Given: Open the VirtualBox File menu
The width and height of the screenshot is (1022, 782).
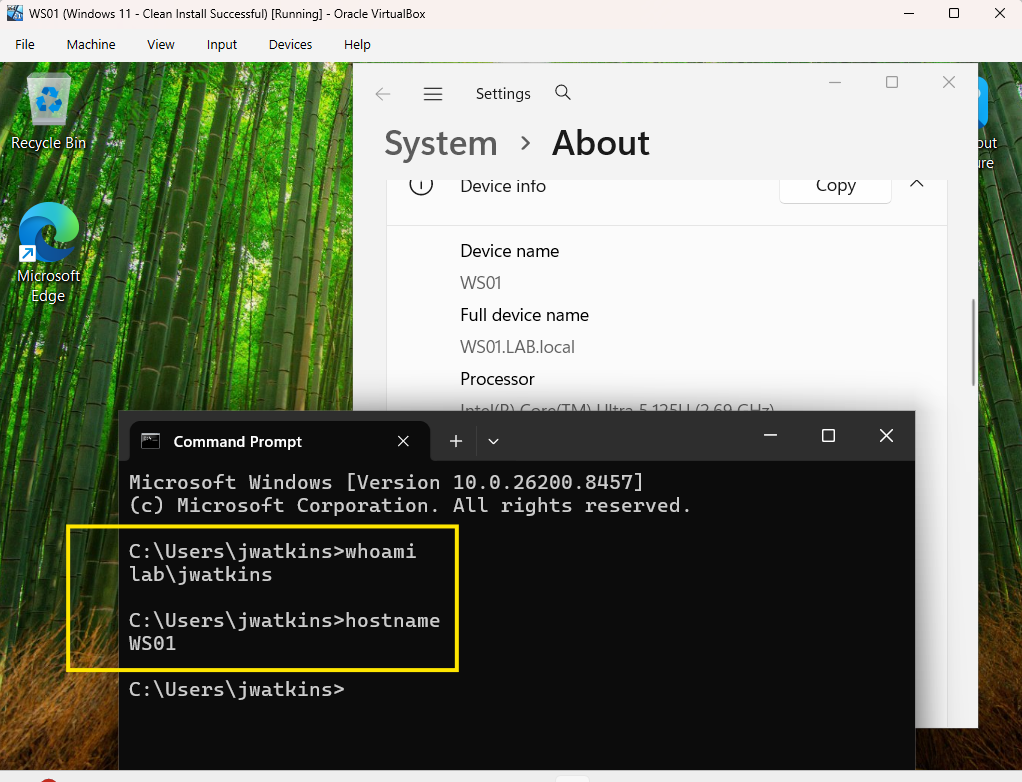Looking at the screenshot, I should 25,44.
